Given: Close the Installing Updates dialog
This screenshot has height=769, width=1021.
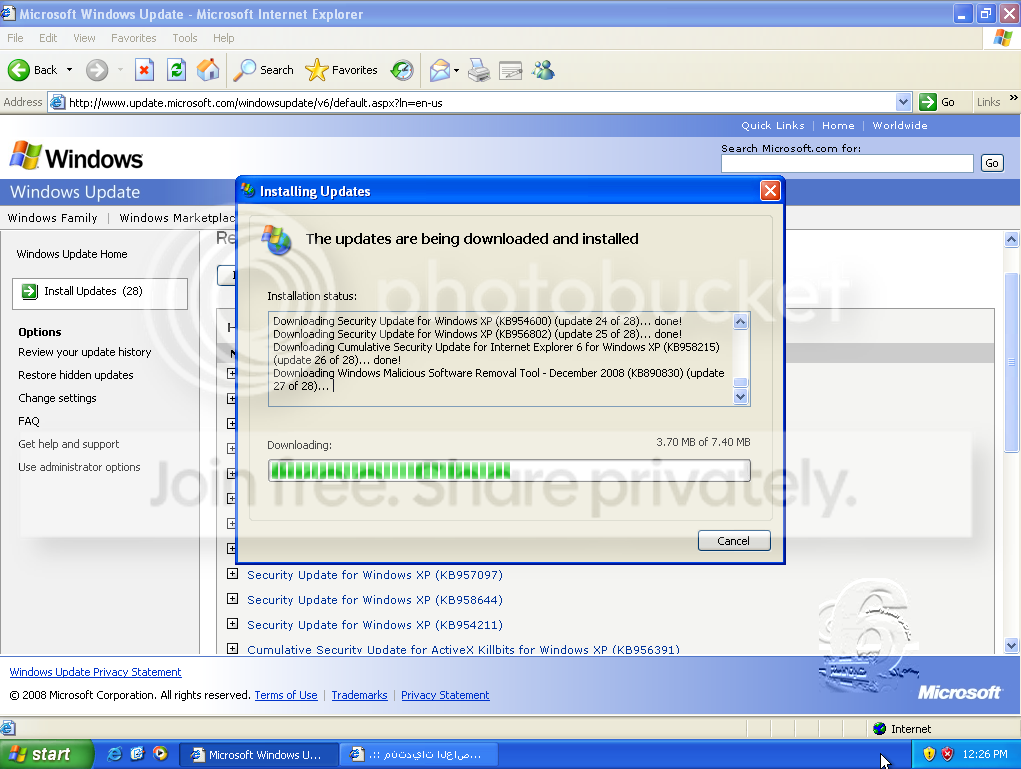Looking at the screenshot, I should coord(770,191).
